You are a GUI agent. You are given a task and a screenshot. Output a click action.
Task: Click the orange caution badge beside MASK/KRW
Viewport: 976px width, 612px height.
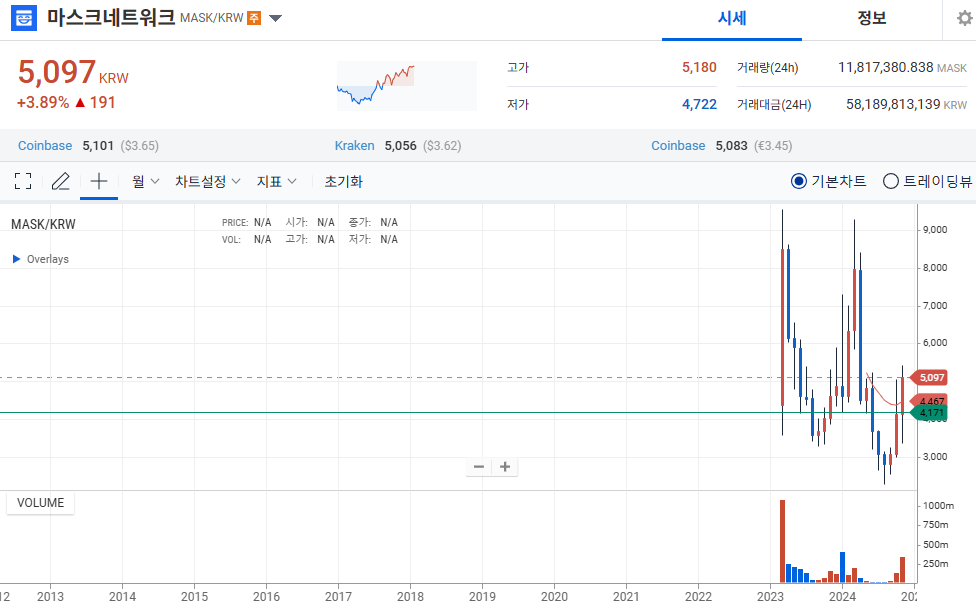[x=254, y=18]
